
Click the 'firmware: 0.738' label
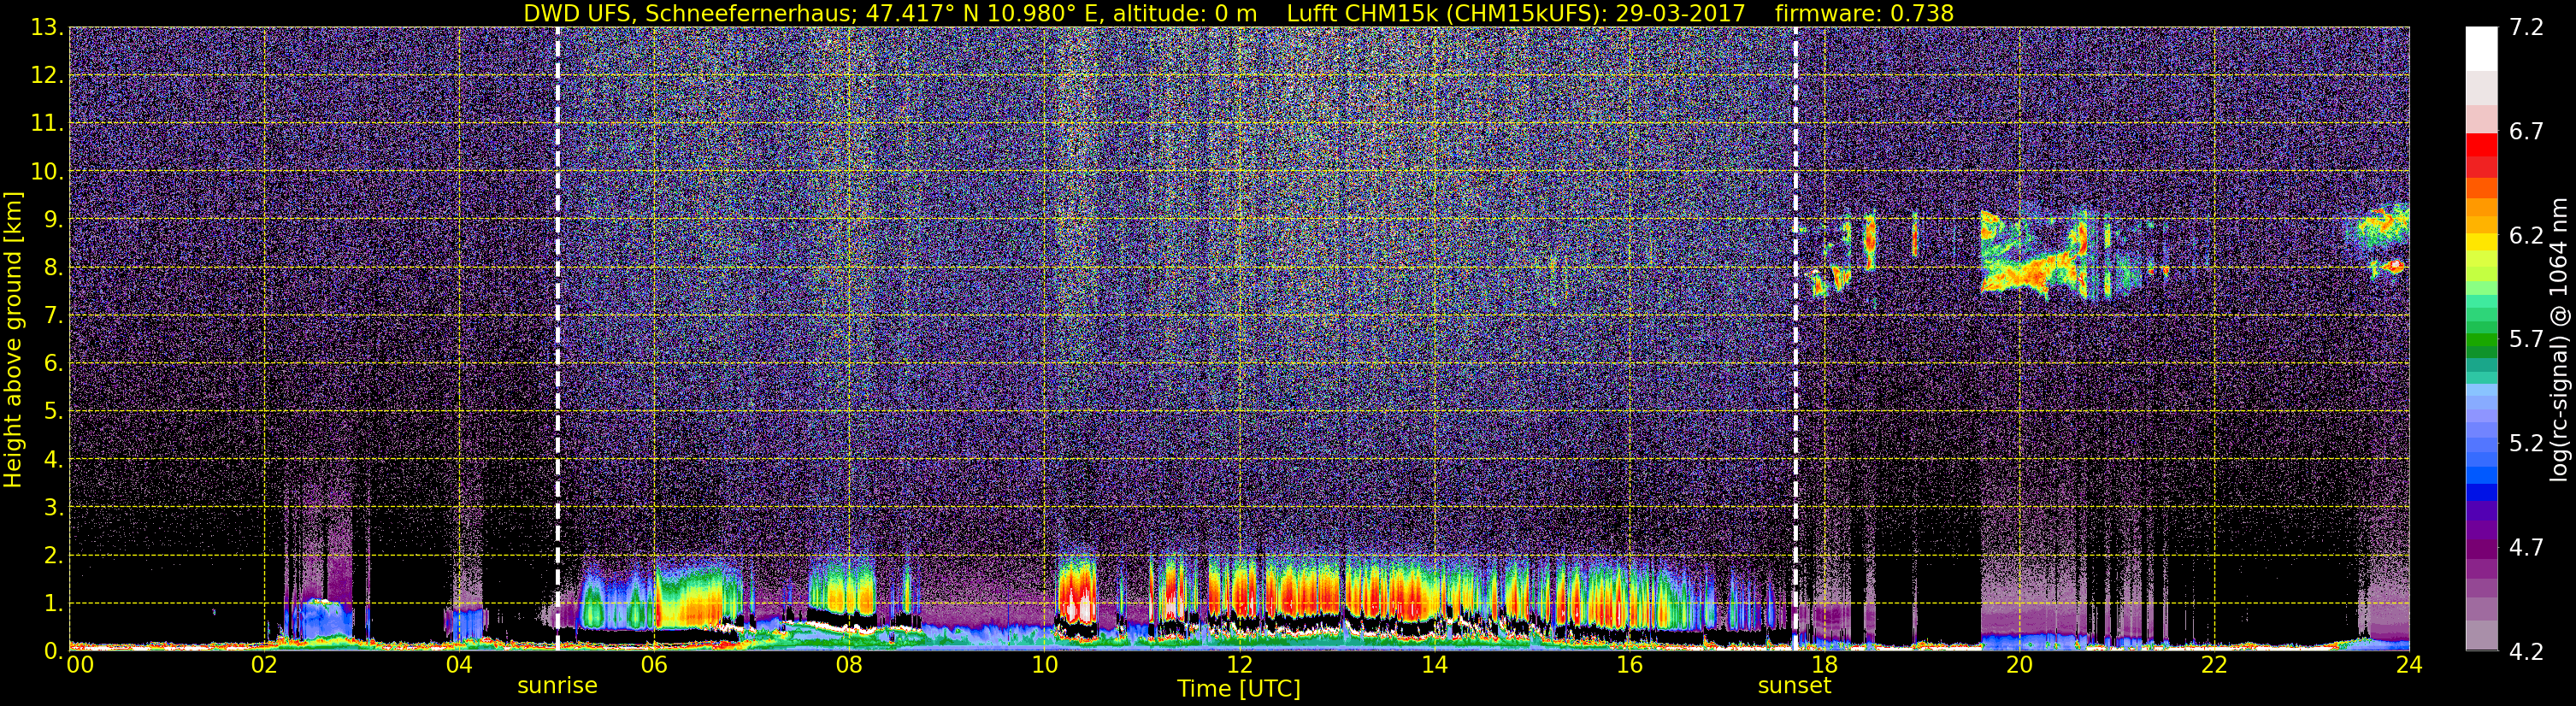coord(1864,13)
